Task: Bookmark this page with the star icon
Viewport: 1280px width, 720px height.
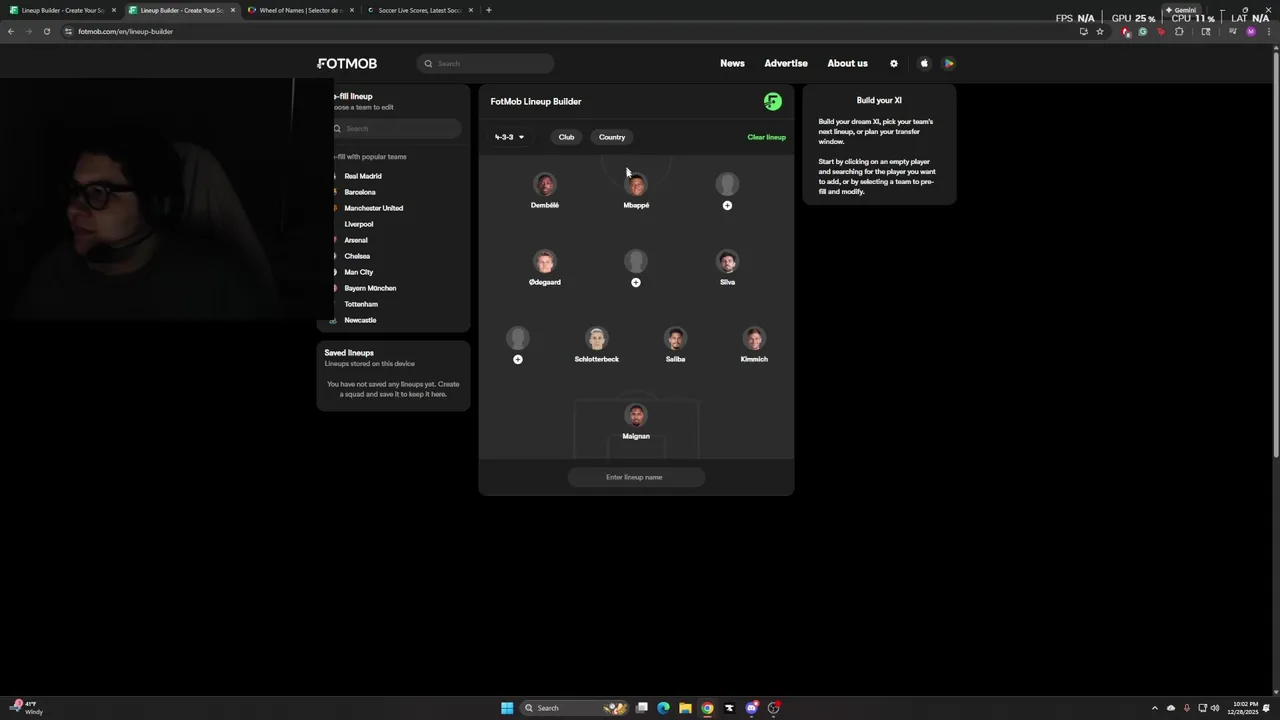Action: point(1100,31)
